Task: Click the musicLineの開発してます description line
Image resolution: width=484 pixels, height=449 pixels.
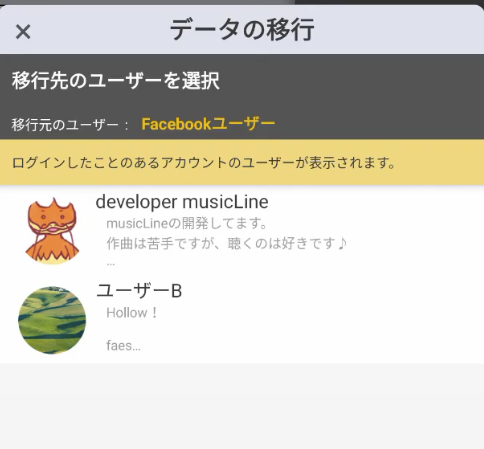Action: (186, 224)
